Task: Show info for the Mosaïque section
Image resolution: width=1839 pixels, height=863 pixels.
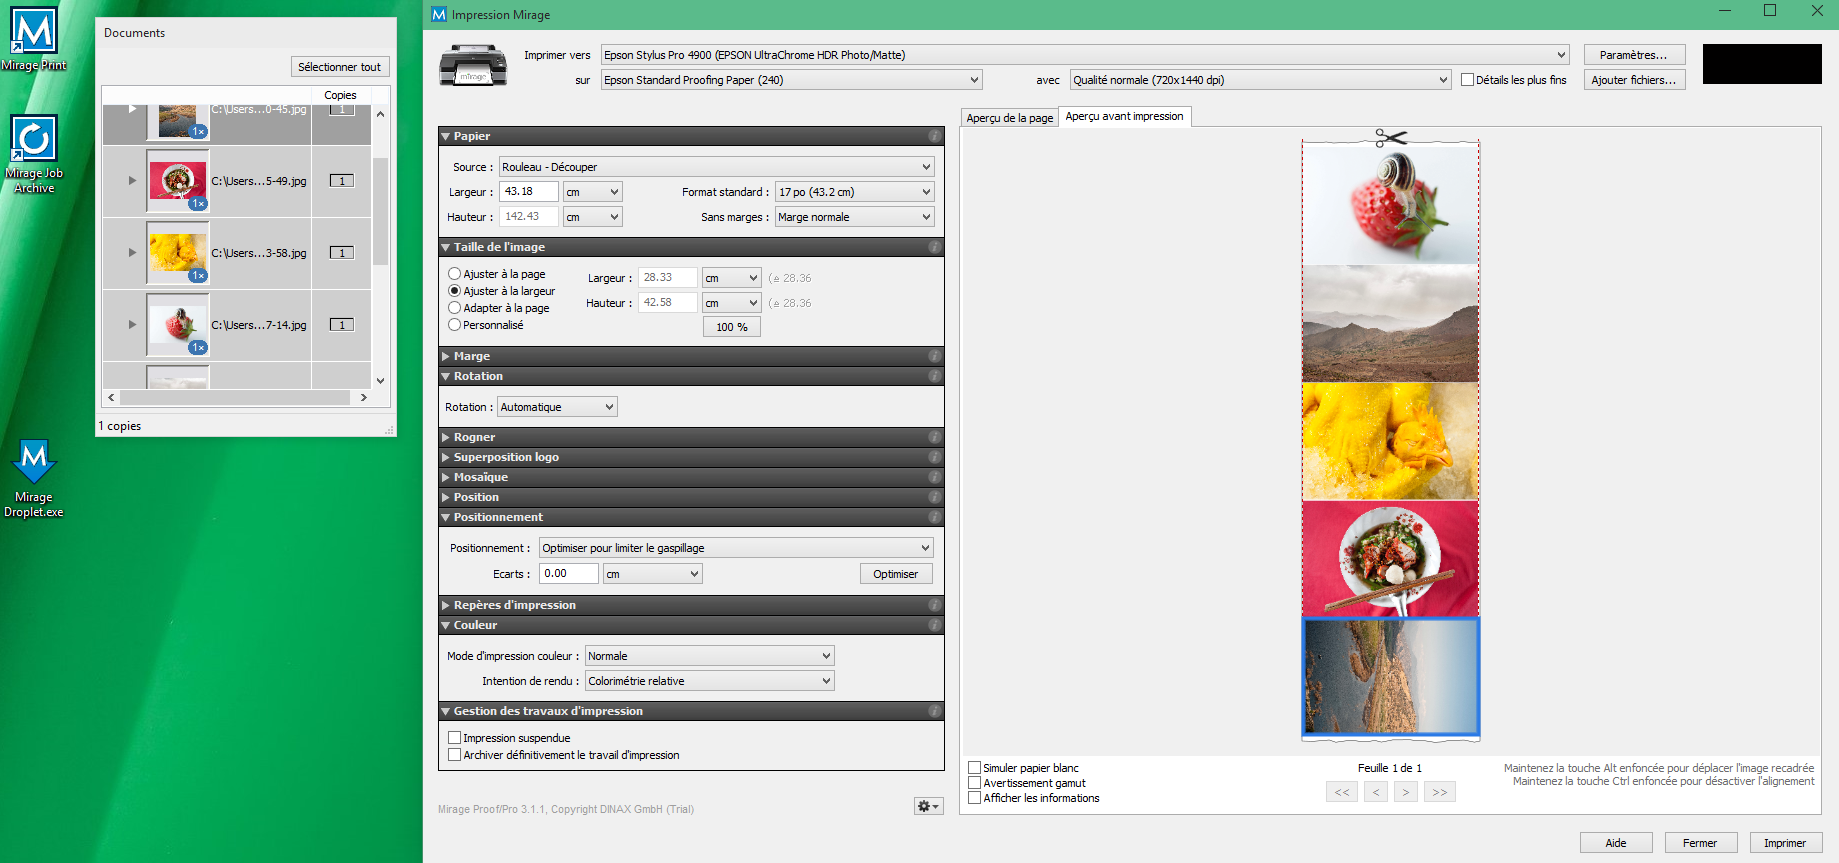Action: 934,477
